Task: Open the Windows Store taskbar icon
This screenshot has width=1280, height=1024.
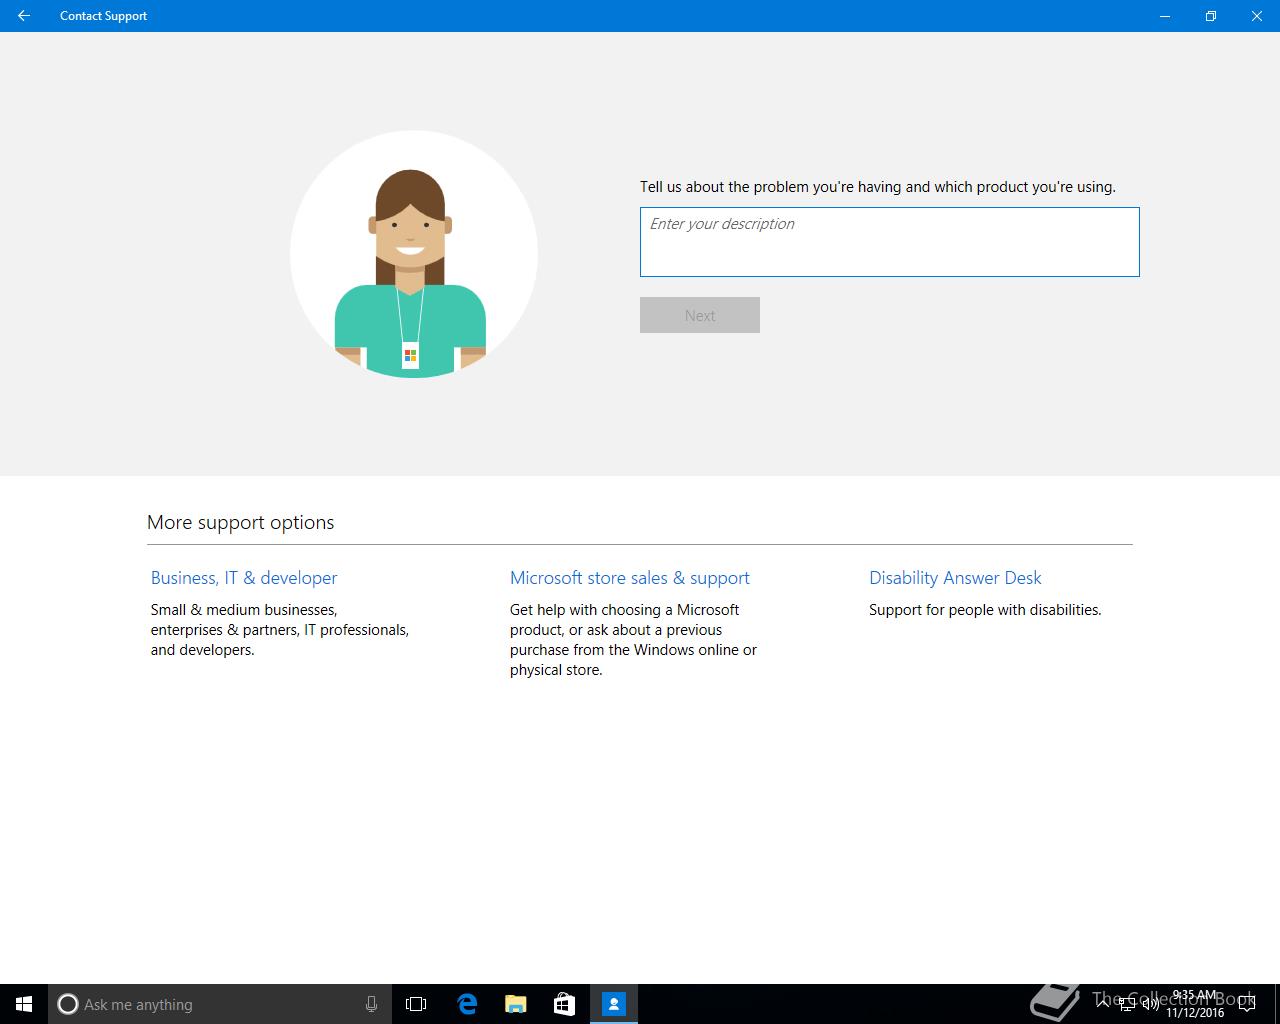Action: 564,1004
